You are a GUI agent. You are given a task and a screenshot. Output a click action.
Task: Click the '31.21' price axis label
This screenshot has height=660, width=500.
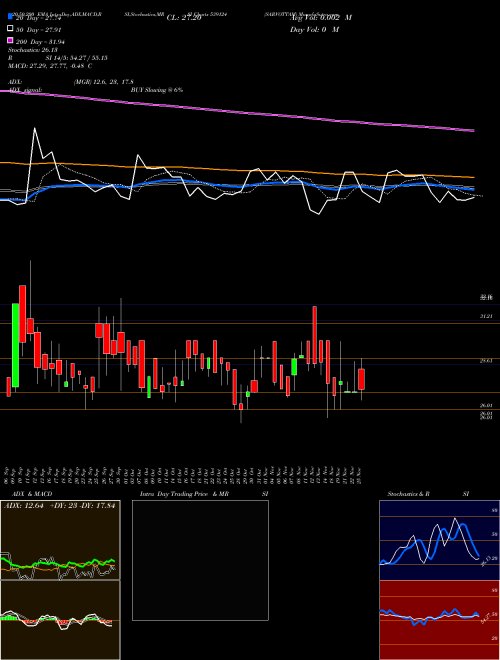pos(486,316)
